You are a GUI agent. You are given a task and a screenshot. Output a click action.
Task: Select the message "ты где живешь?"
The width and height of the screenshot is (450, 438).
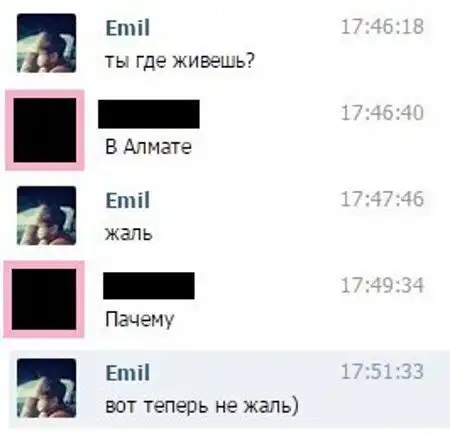coord(180,61)
